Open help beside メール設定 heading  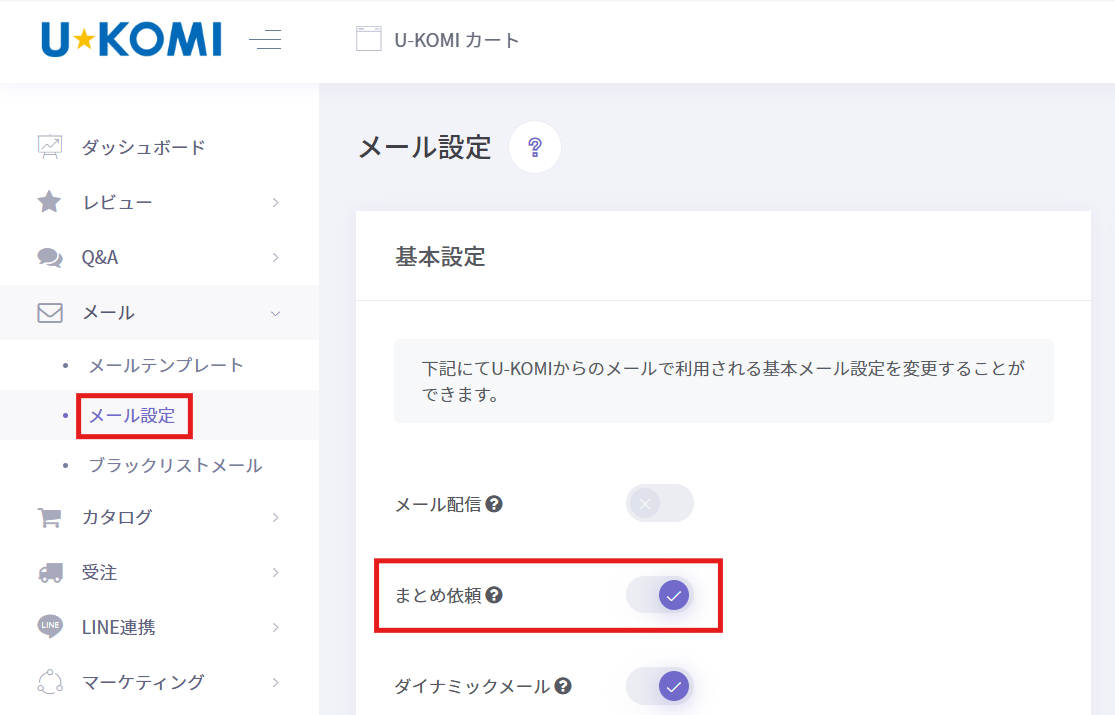(535, 147)
